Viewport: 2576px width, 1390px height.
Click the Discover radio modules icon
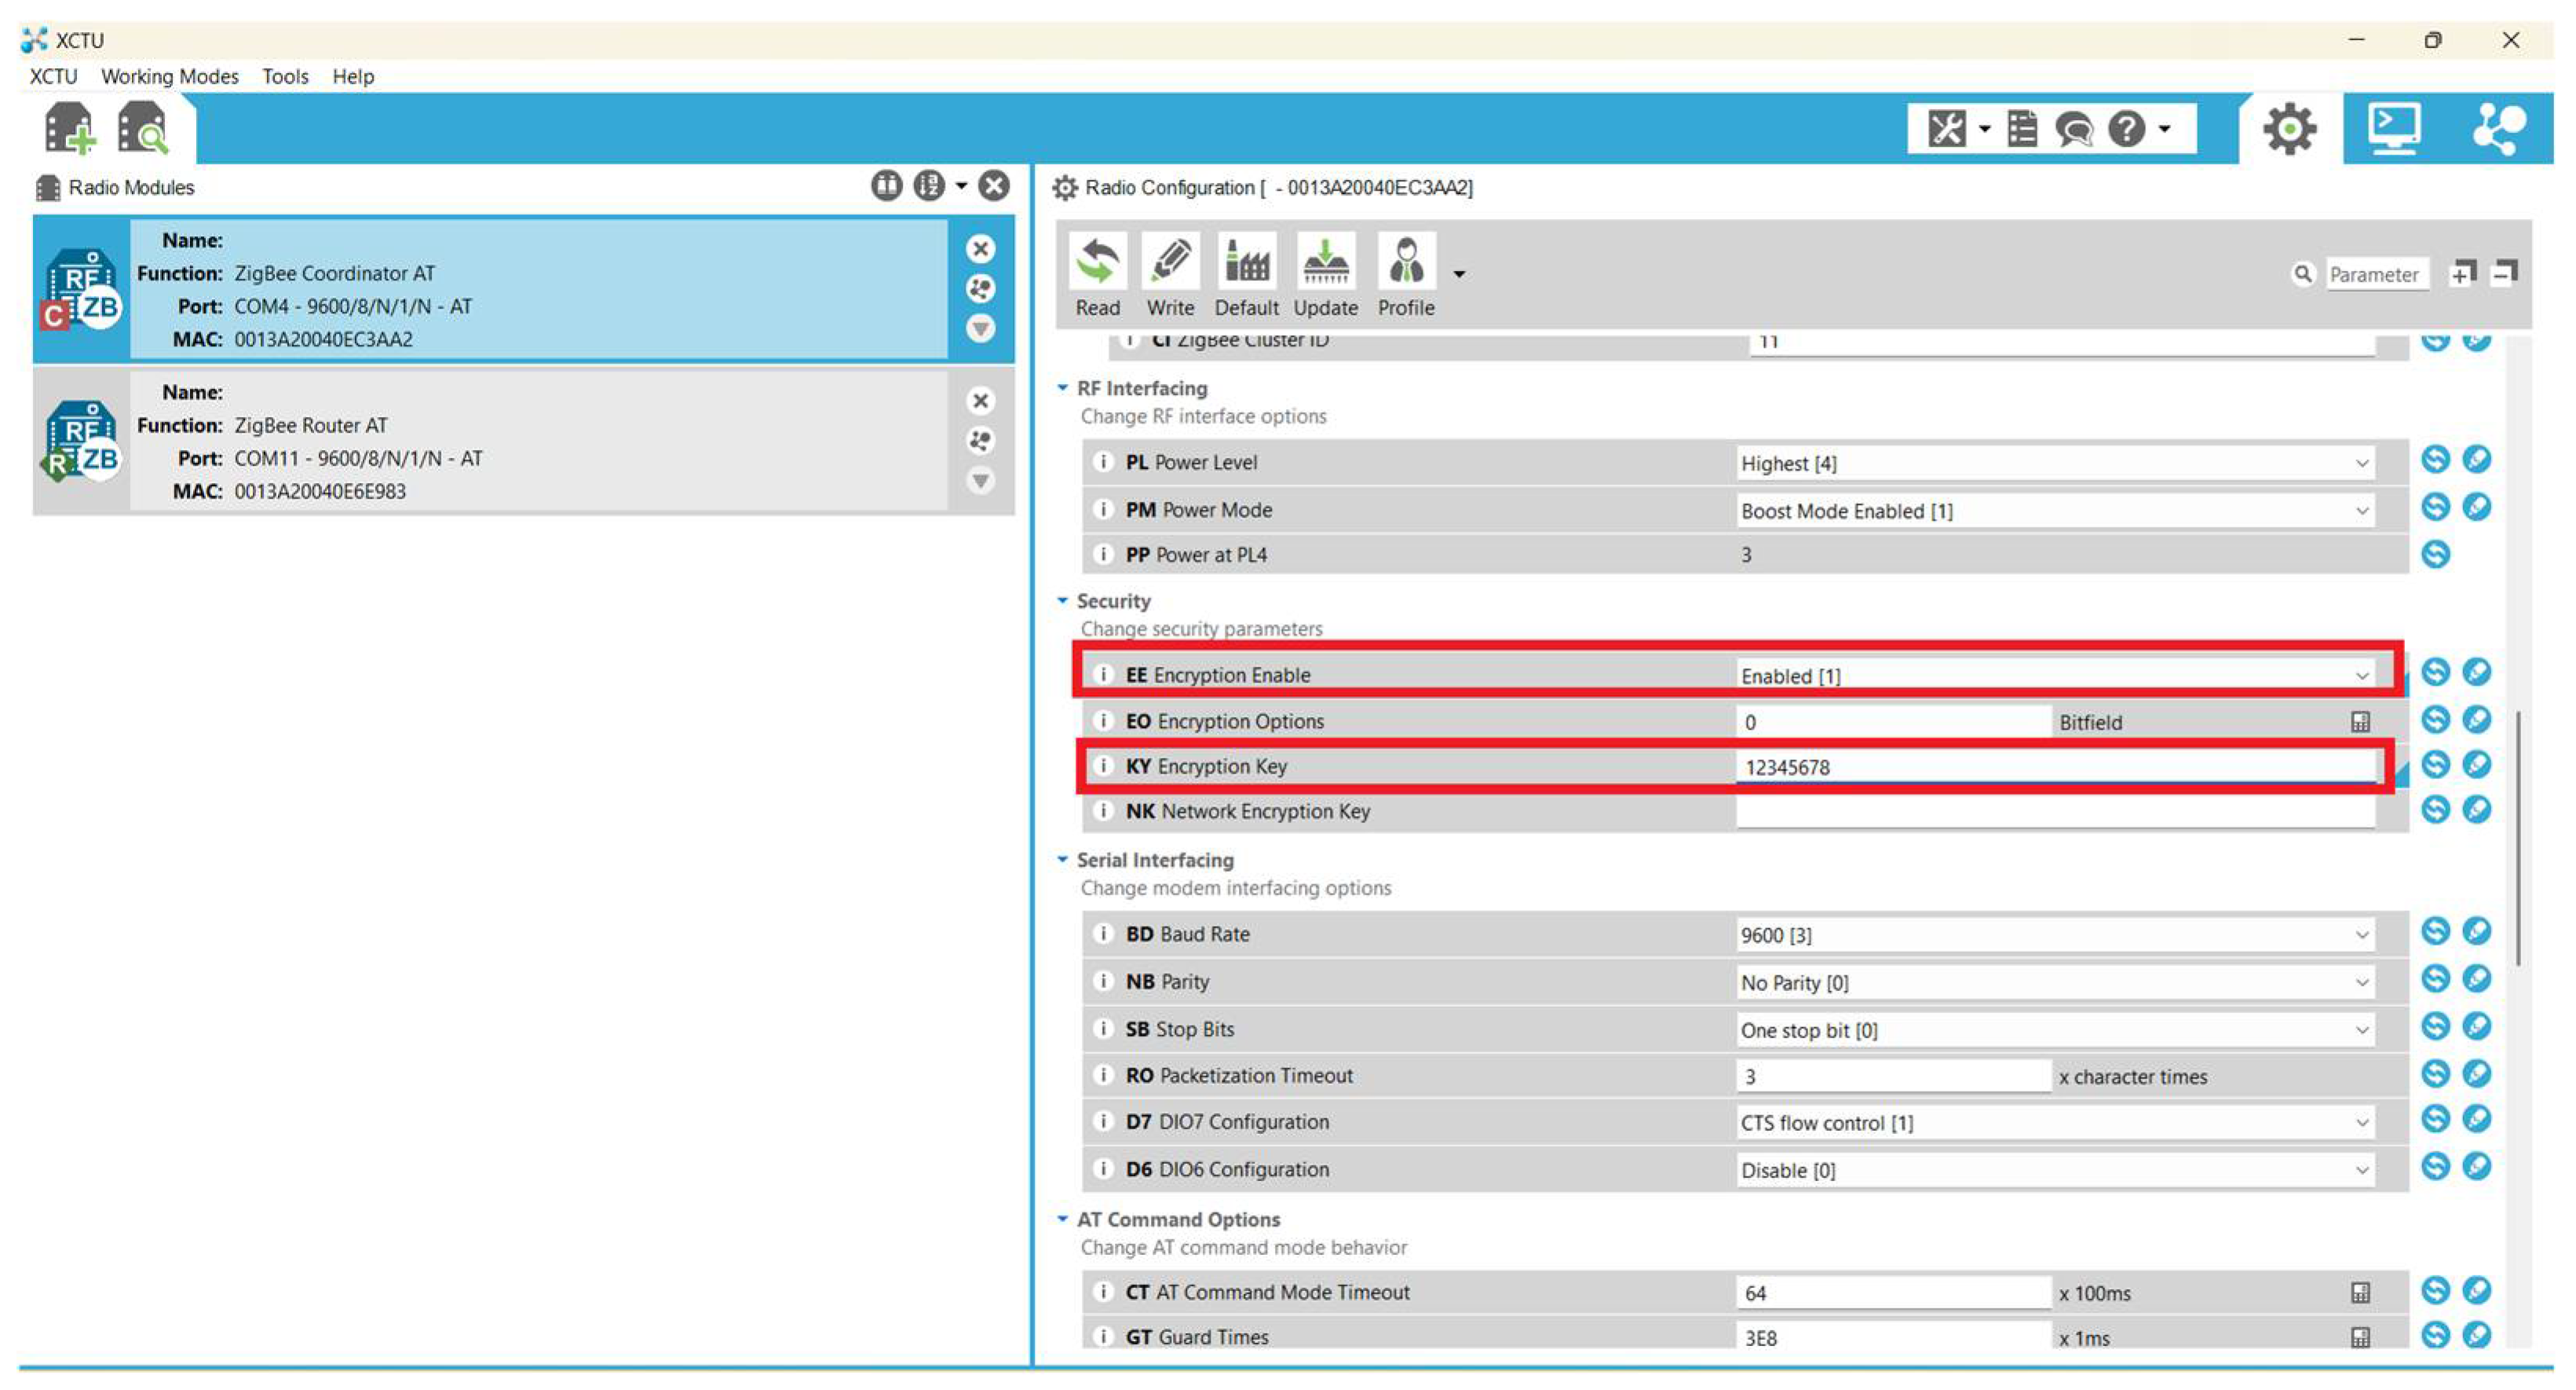[143, 129]
